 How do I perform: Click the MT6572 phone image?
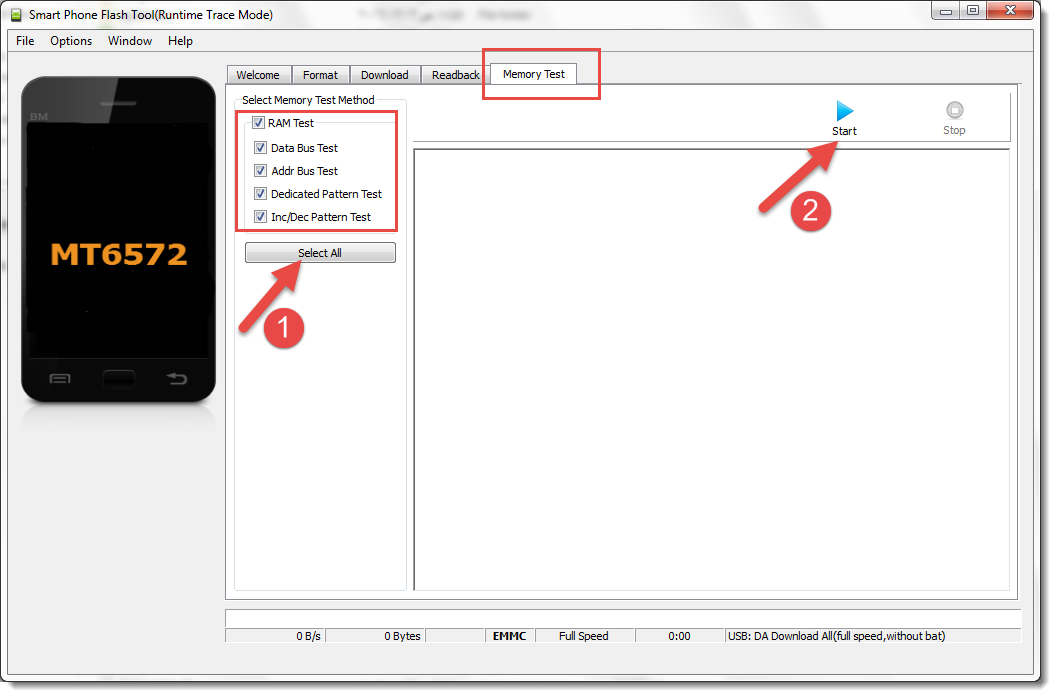pos(119,240)
